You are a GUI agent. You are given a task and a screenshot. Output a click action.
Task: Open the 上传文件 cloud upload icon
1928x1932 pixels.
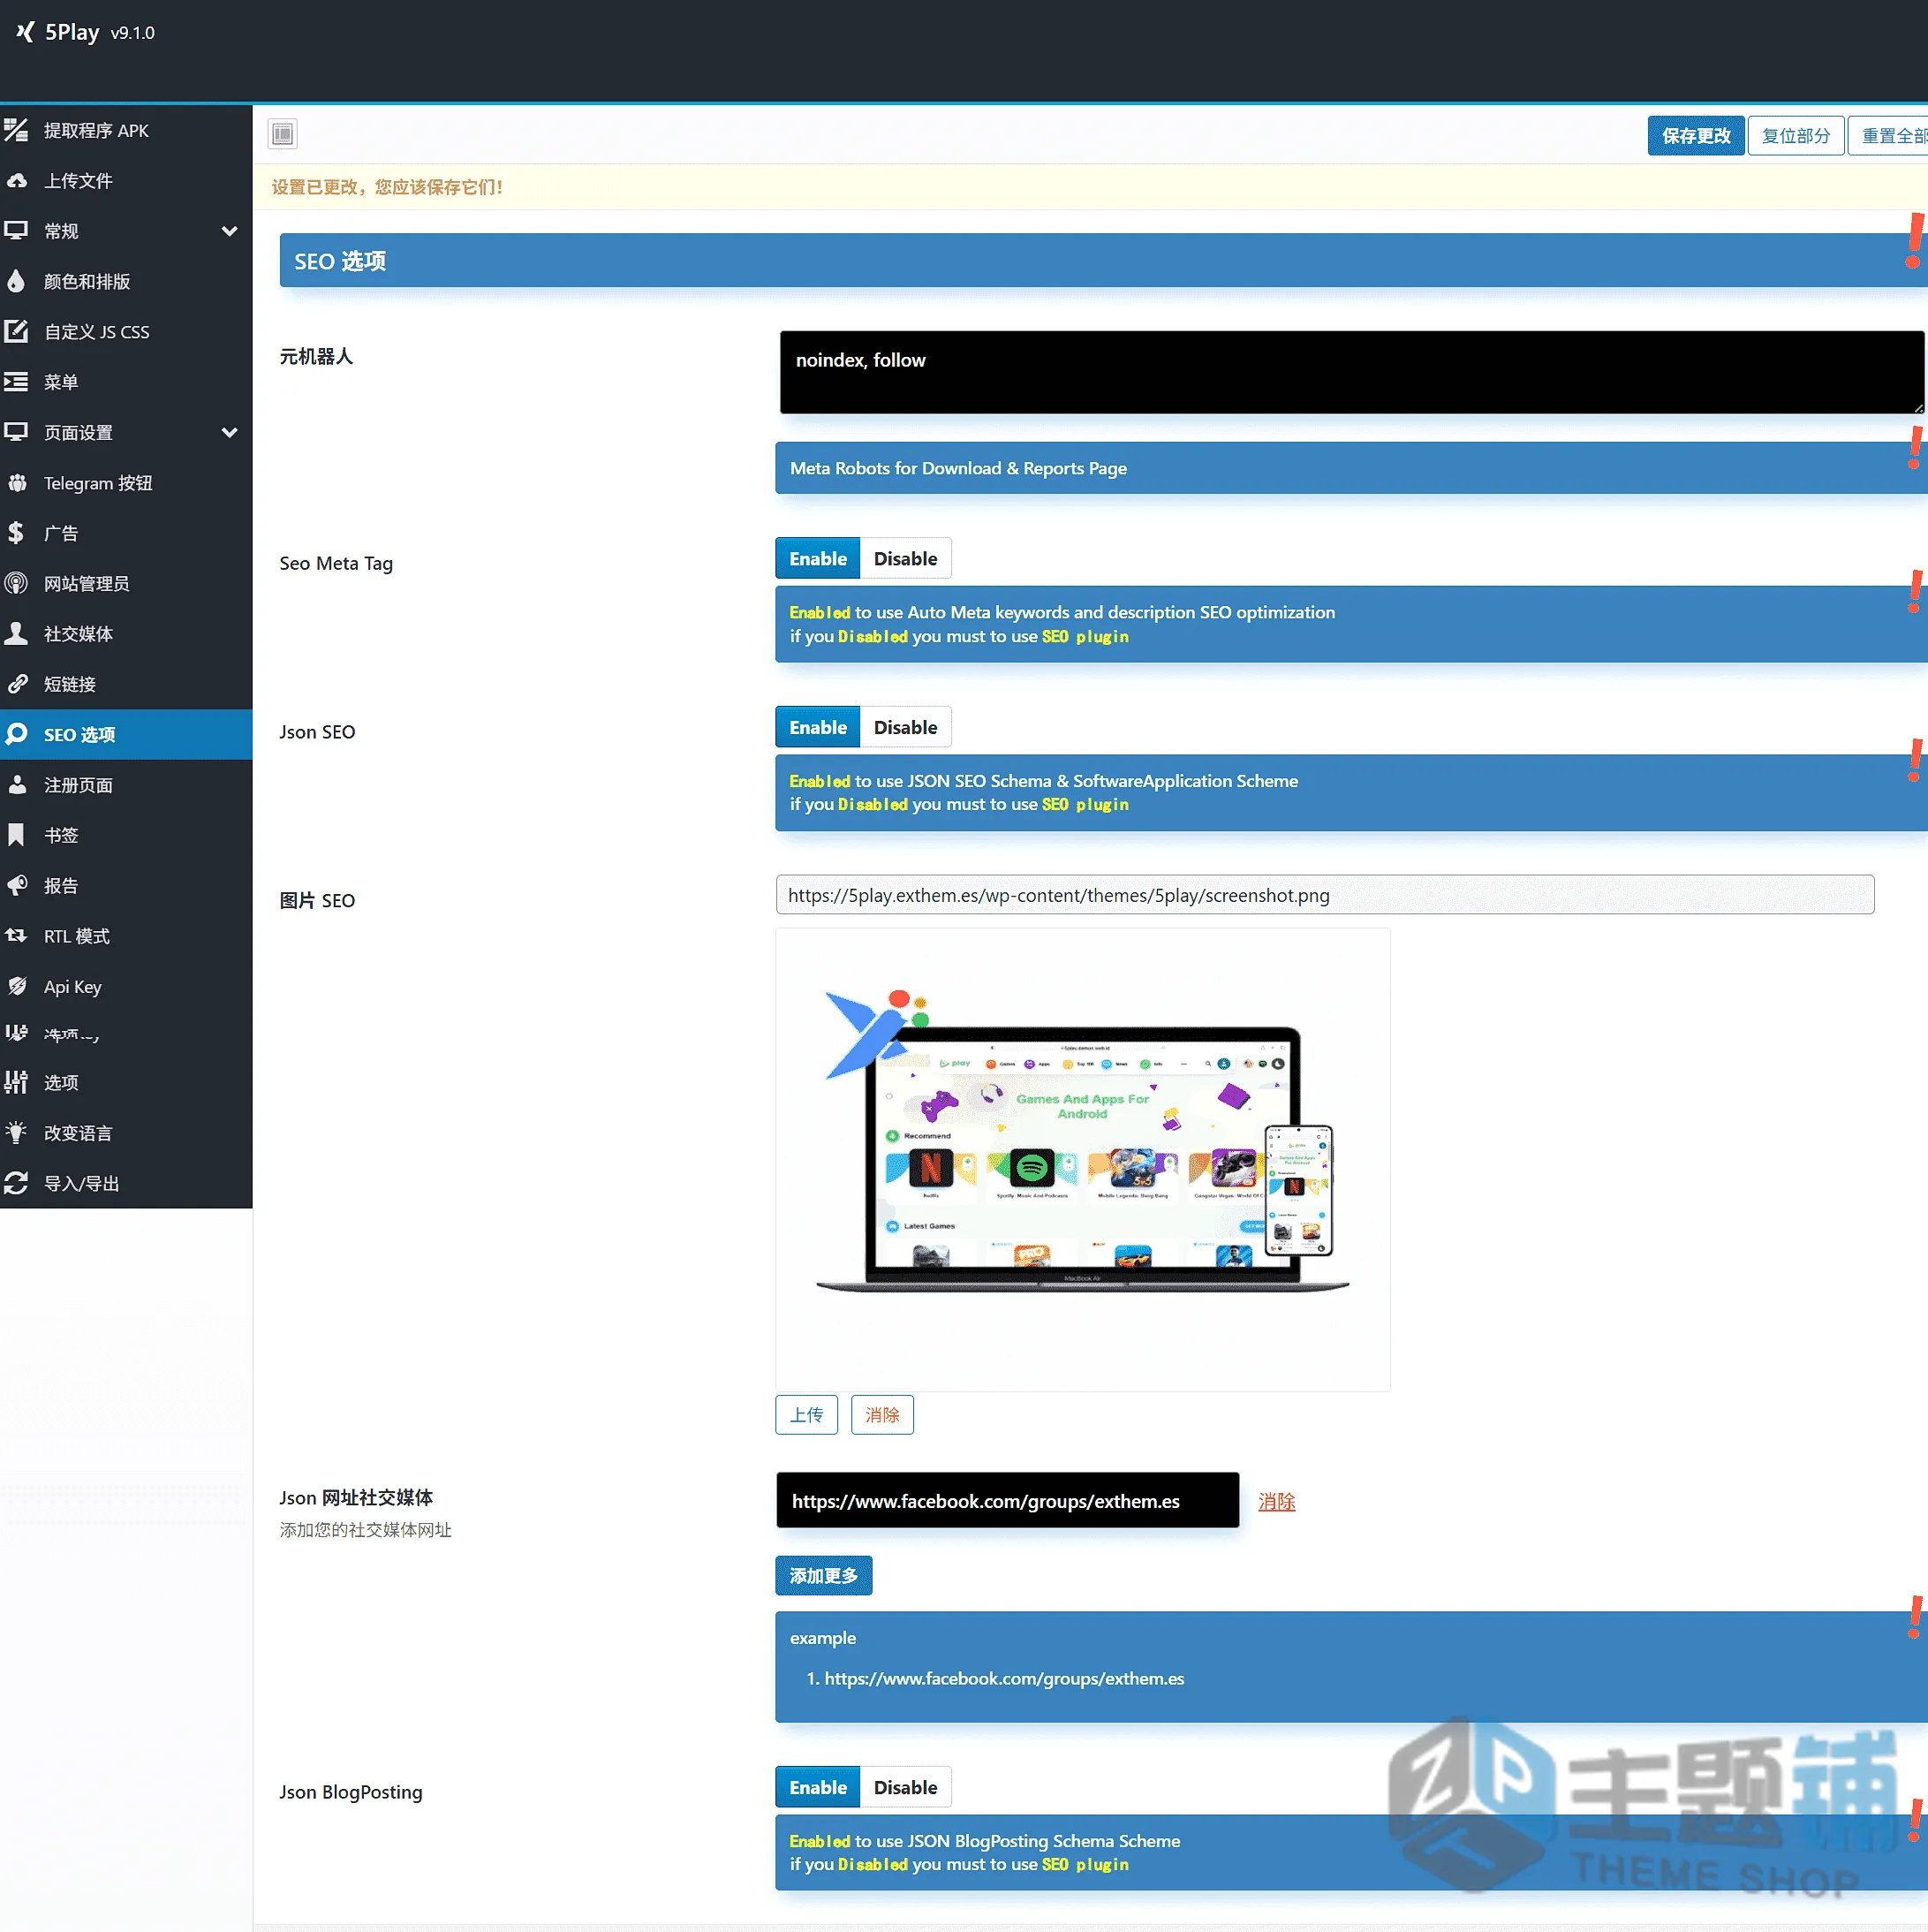(16, 181)
